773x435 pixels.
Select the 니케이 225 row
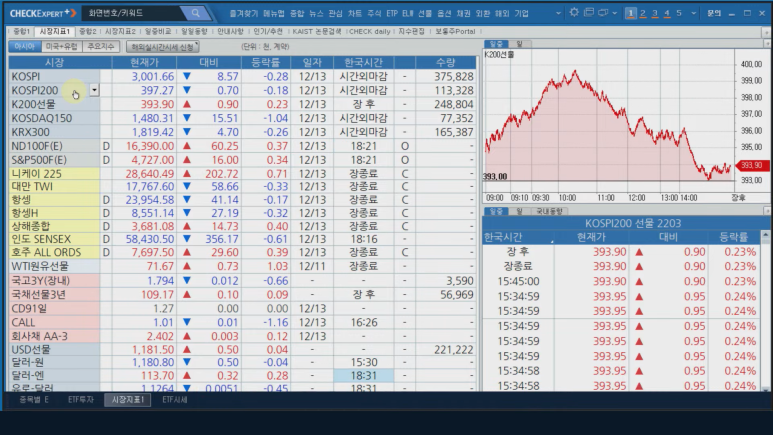pyautogui.click(x=243, y=174)
